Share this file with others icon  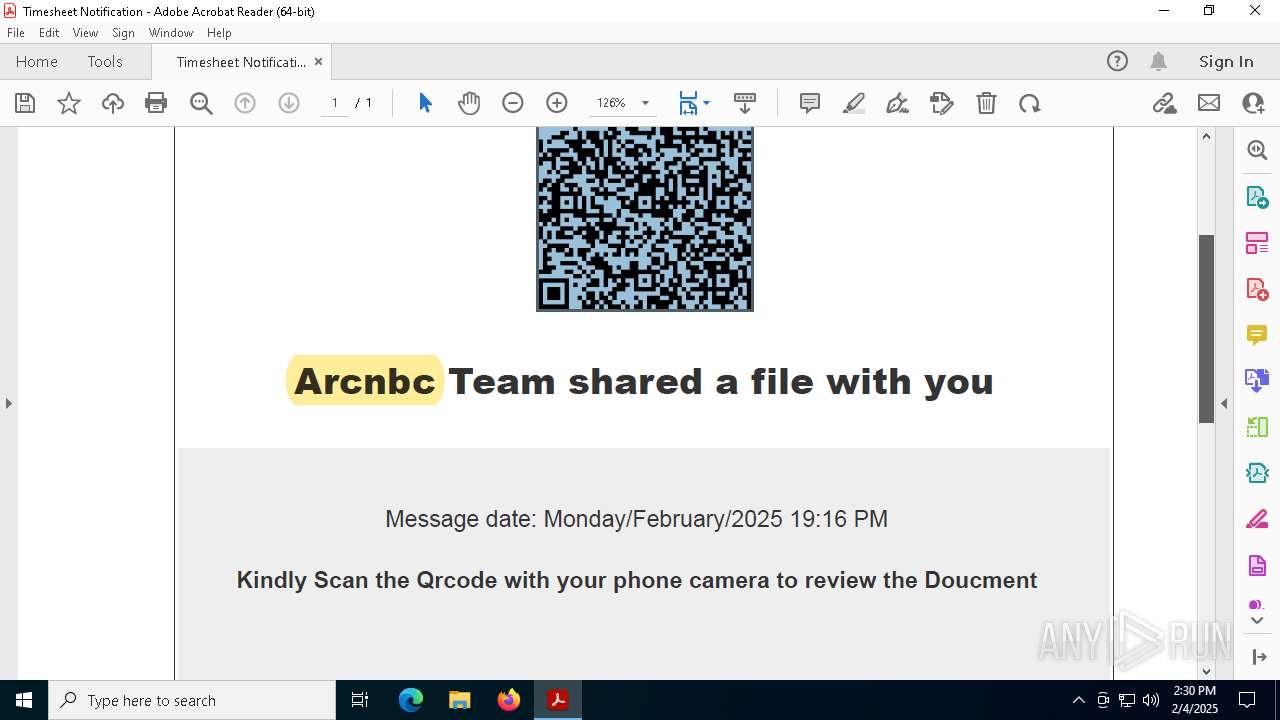tap(1253, 103)
